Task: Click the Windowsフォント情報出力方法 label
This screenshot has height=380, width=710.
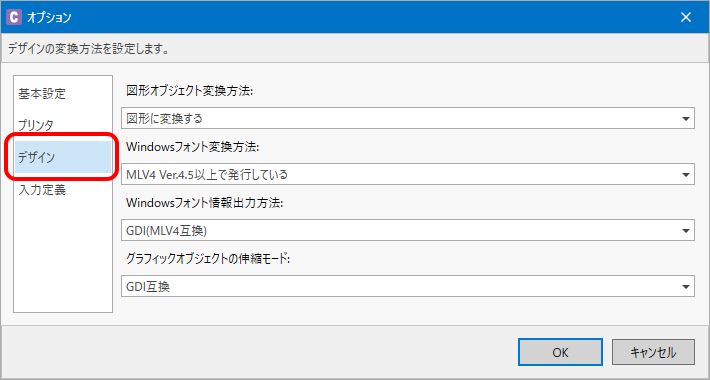Action: pos(204,203)
